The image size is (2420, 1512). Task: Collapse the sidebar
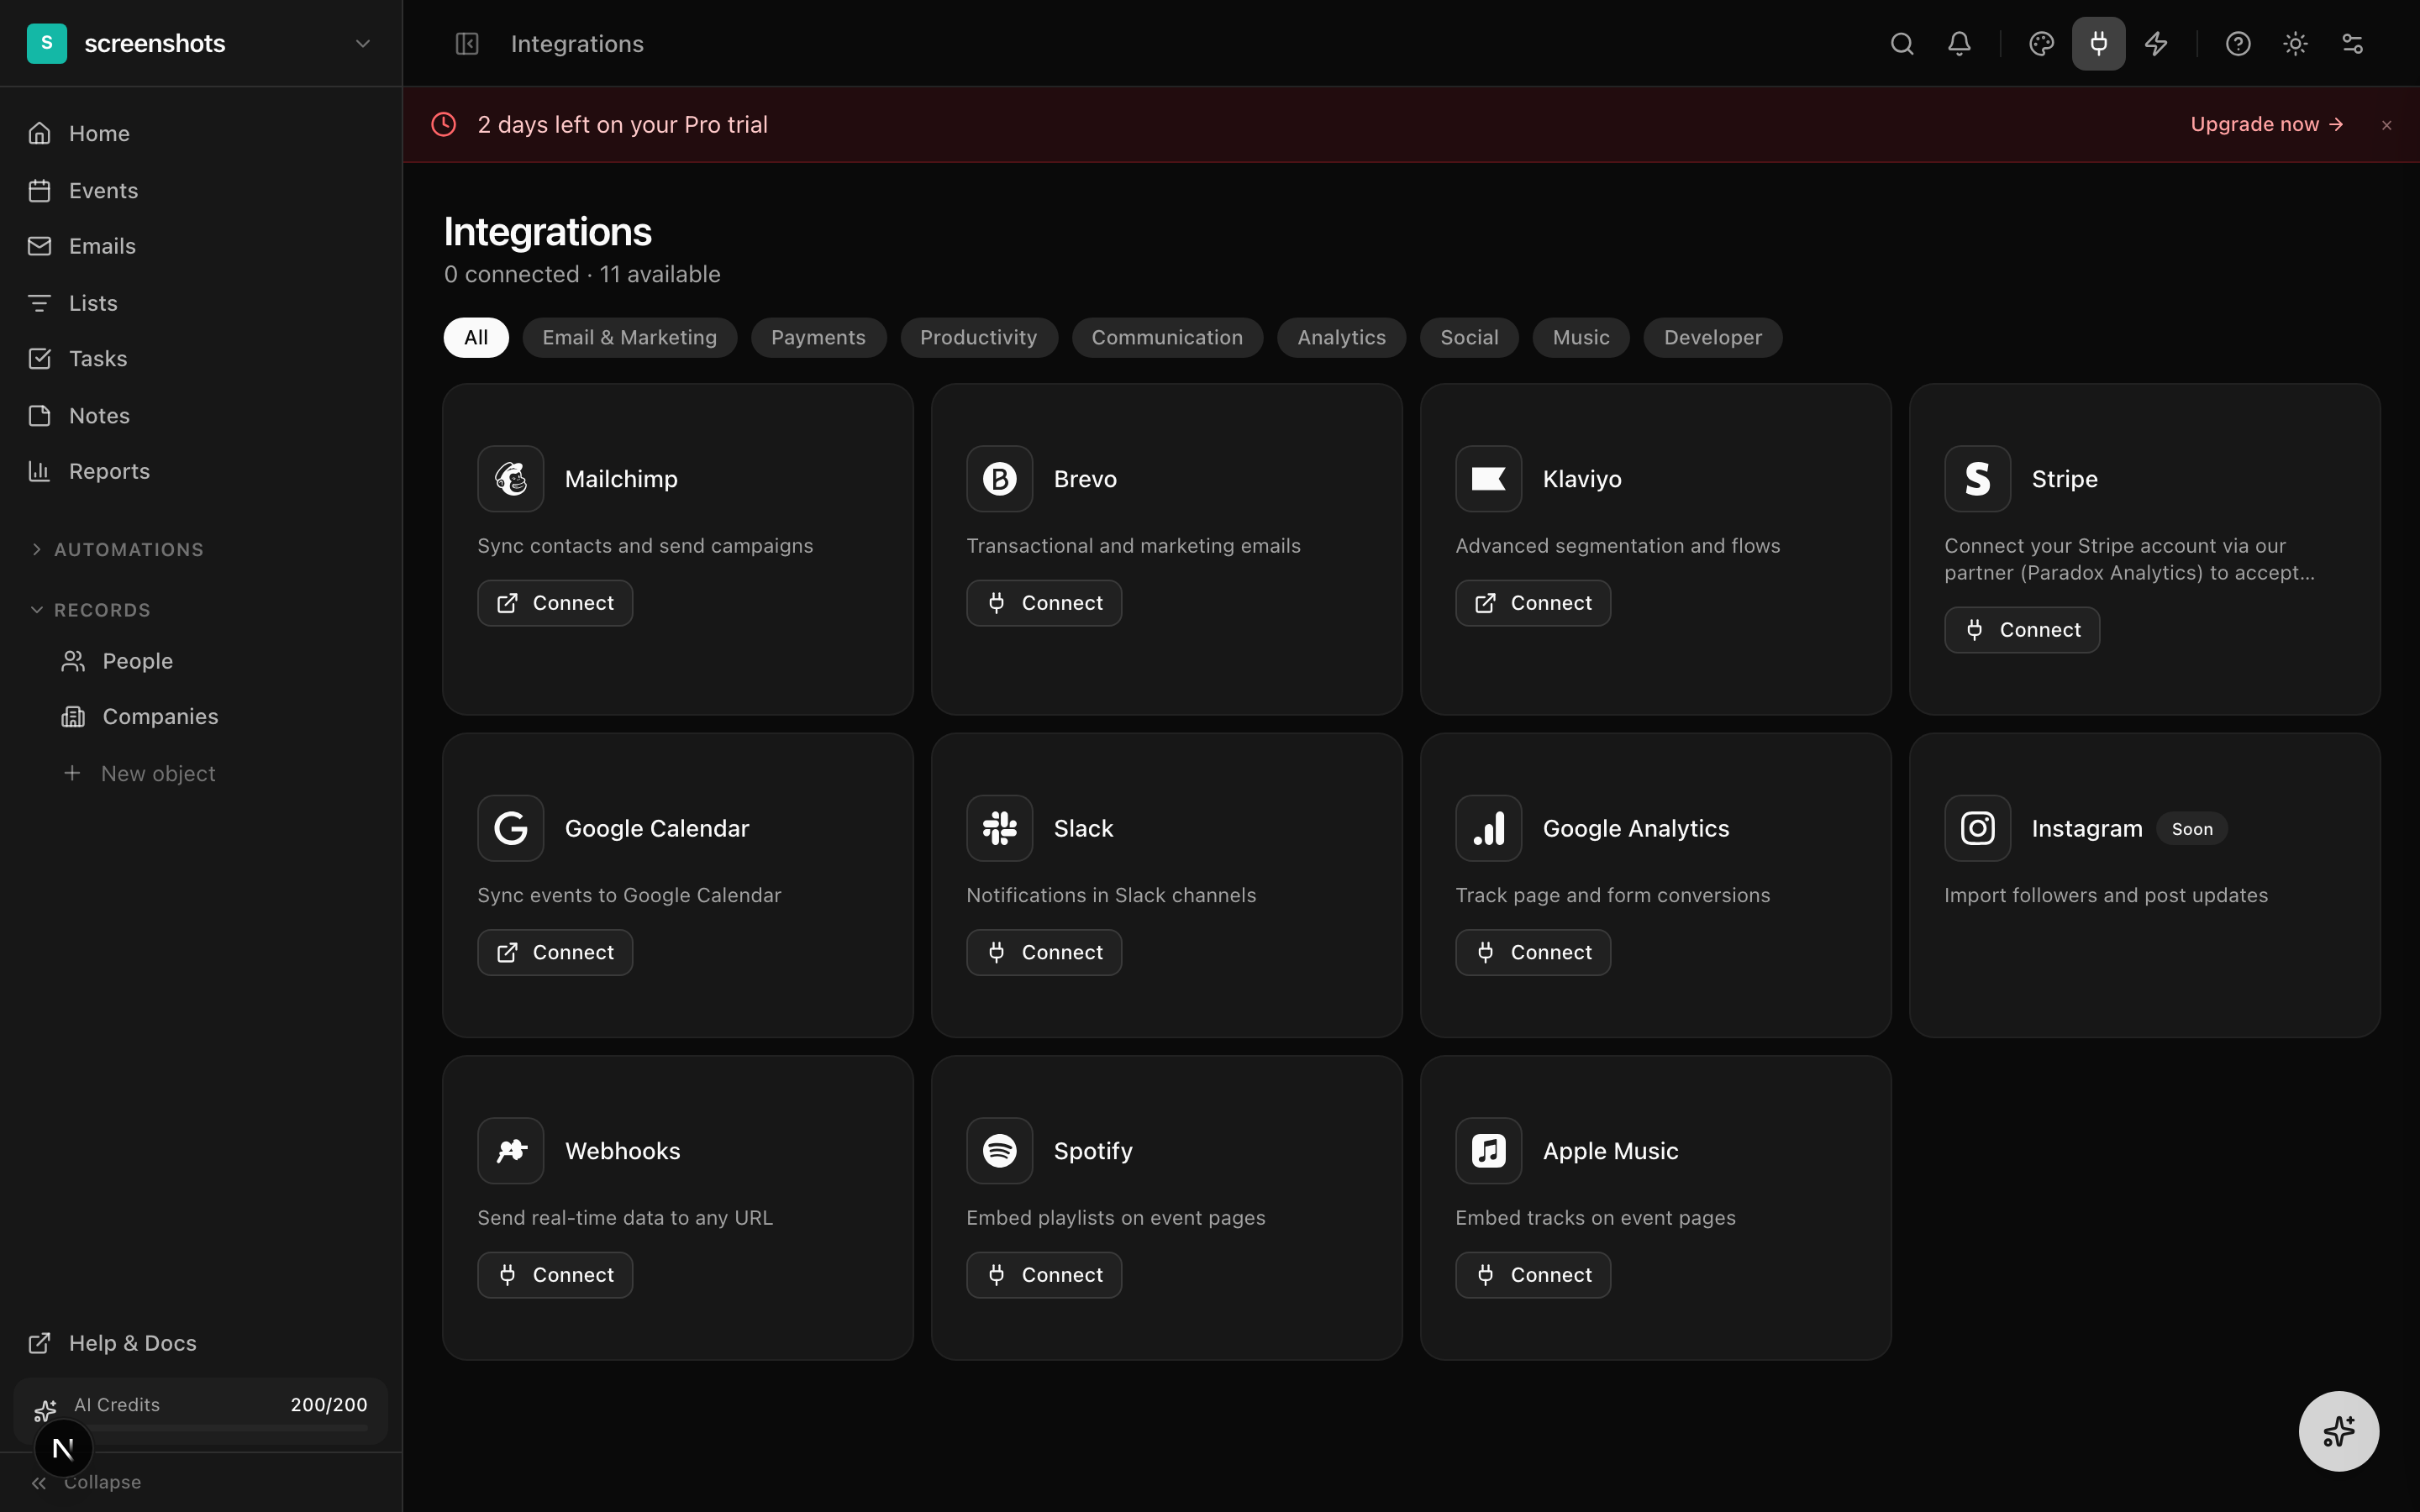pyautogui.click(x=87, y=1482)
